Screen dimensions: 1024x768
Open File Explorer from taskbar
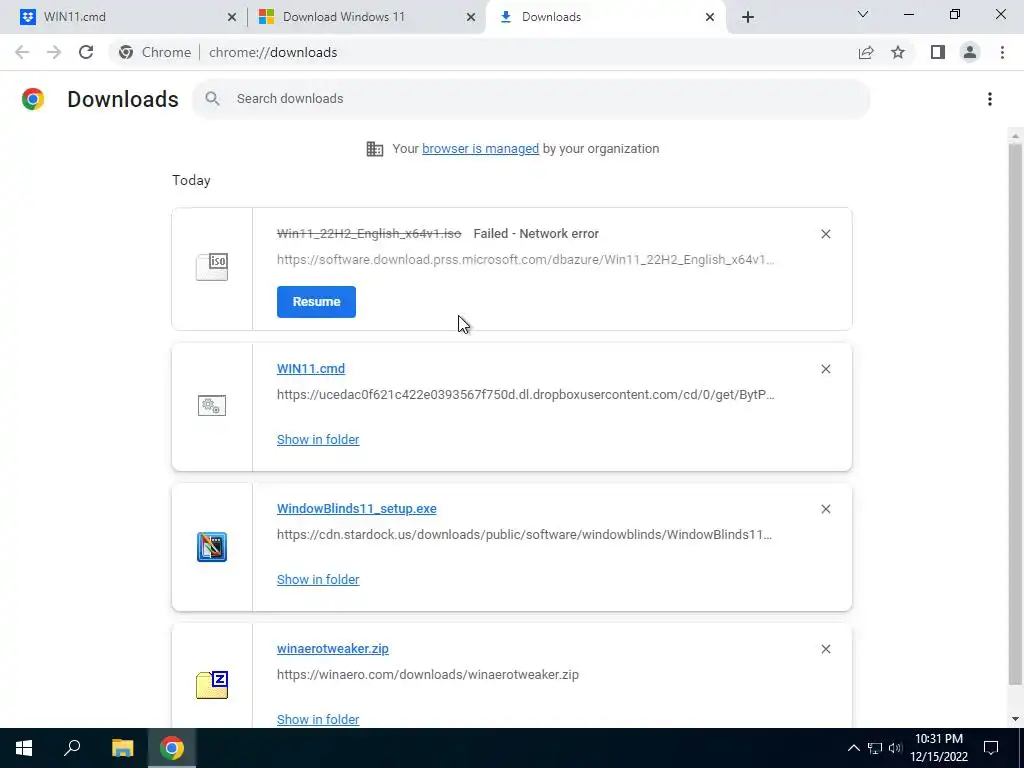coord(122,748)
